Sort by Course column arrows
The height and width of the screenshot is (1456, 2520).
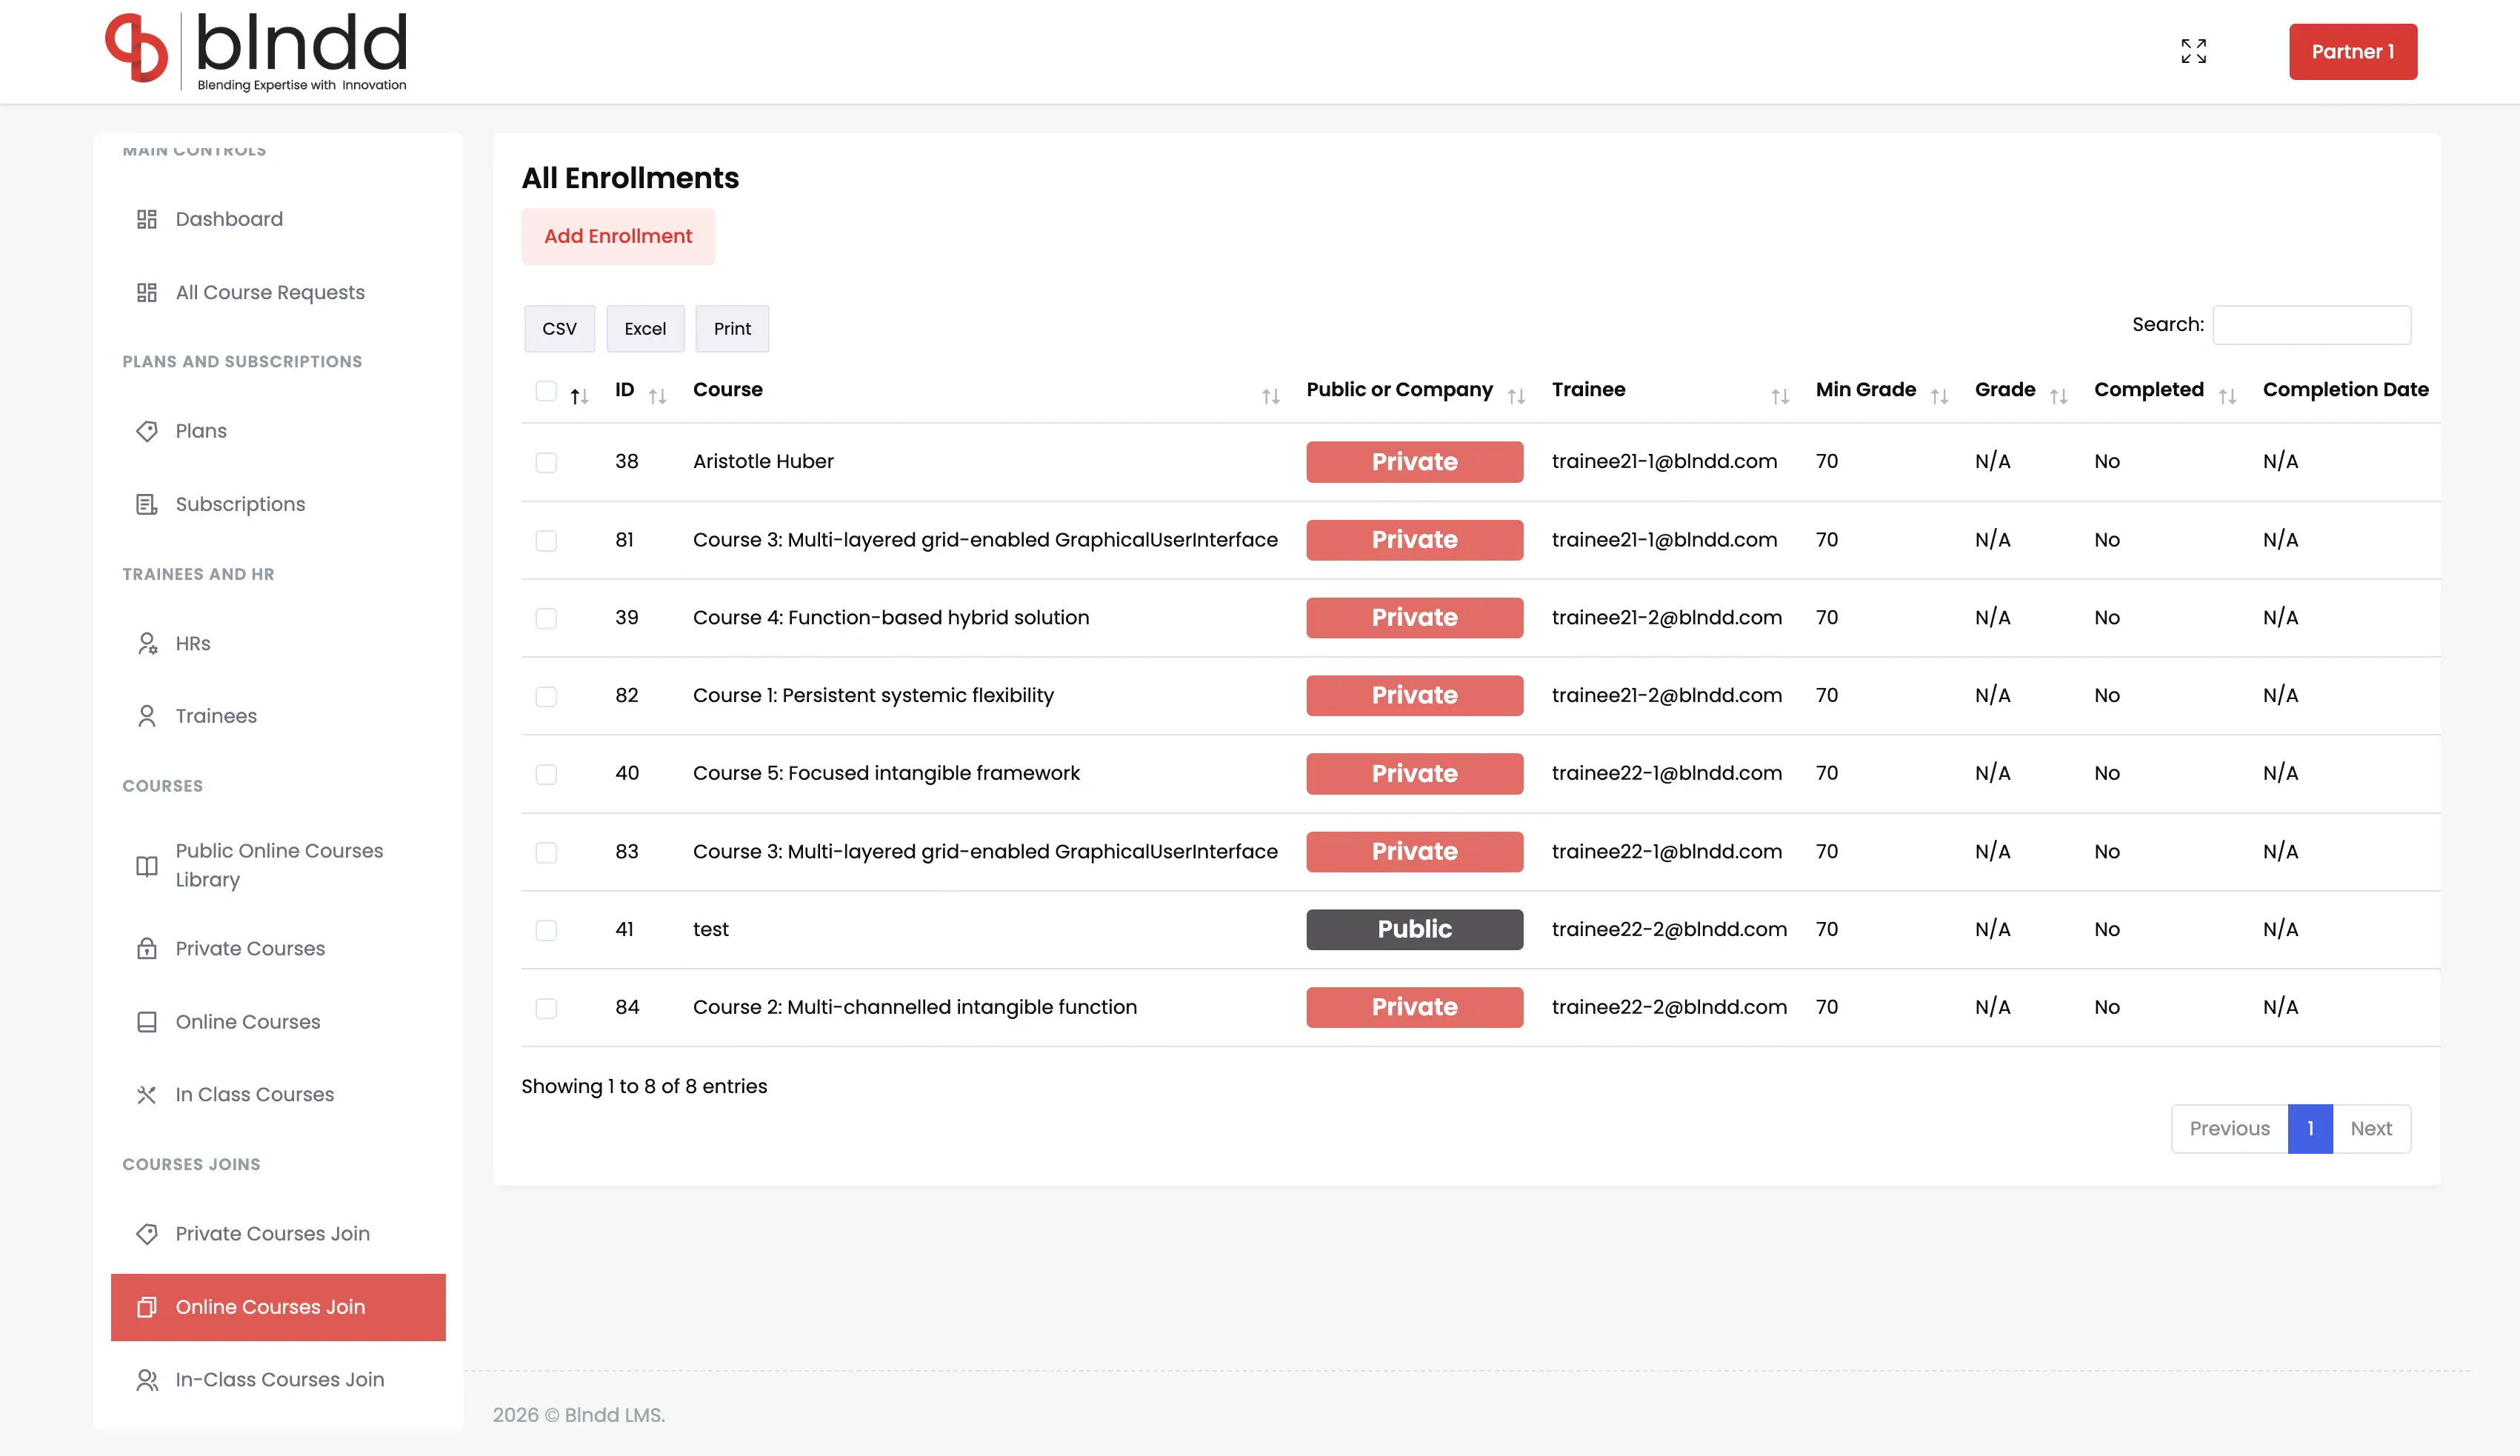(x=1271, y=397)
